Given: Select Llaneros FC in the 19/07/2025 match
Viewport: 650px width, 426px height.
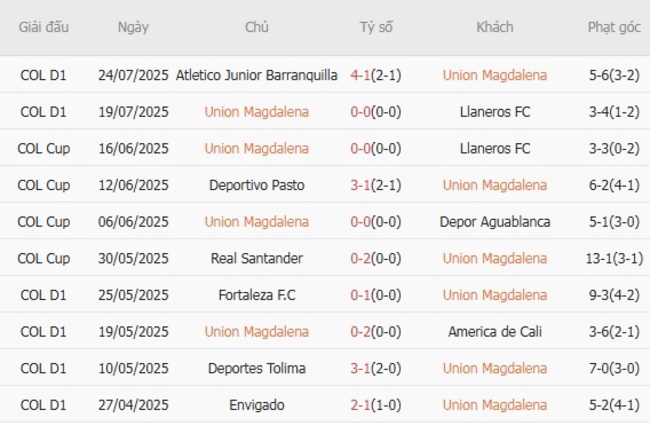Looking at the screenshot, I should point(495,112).
